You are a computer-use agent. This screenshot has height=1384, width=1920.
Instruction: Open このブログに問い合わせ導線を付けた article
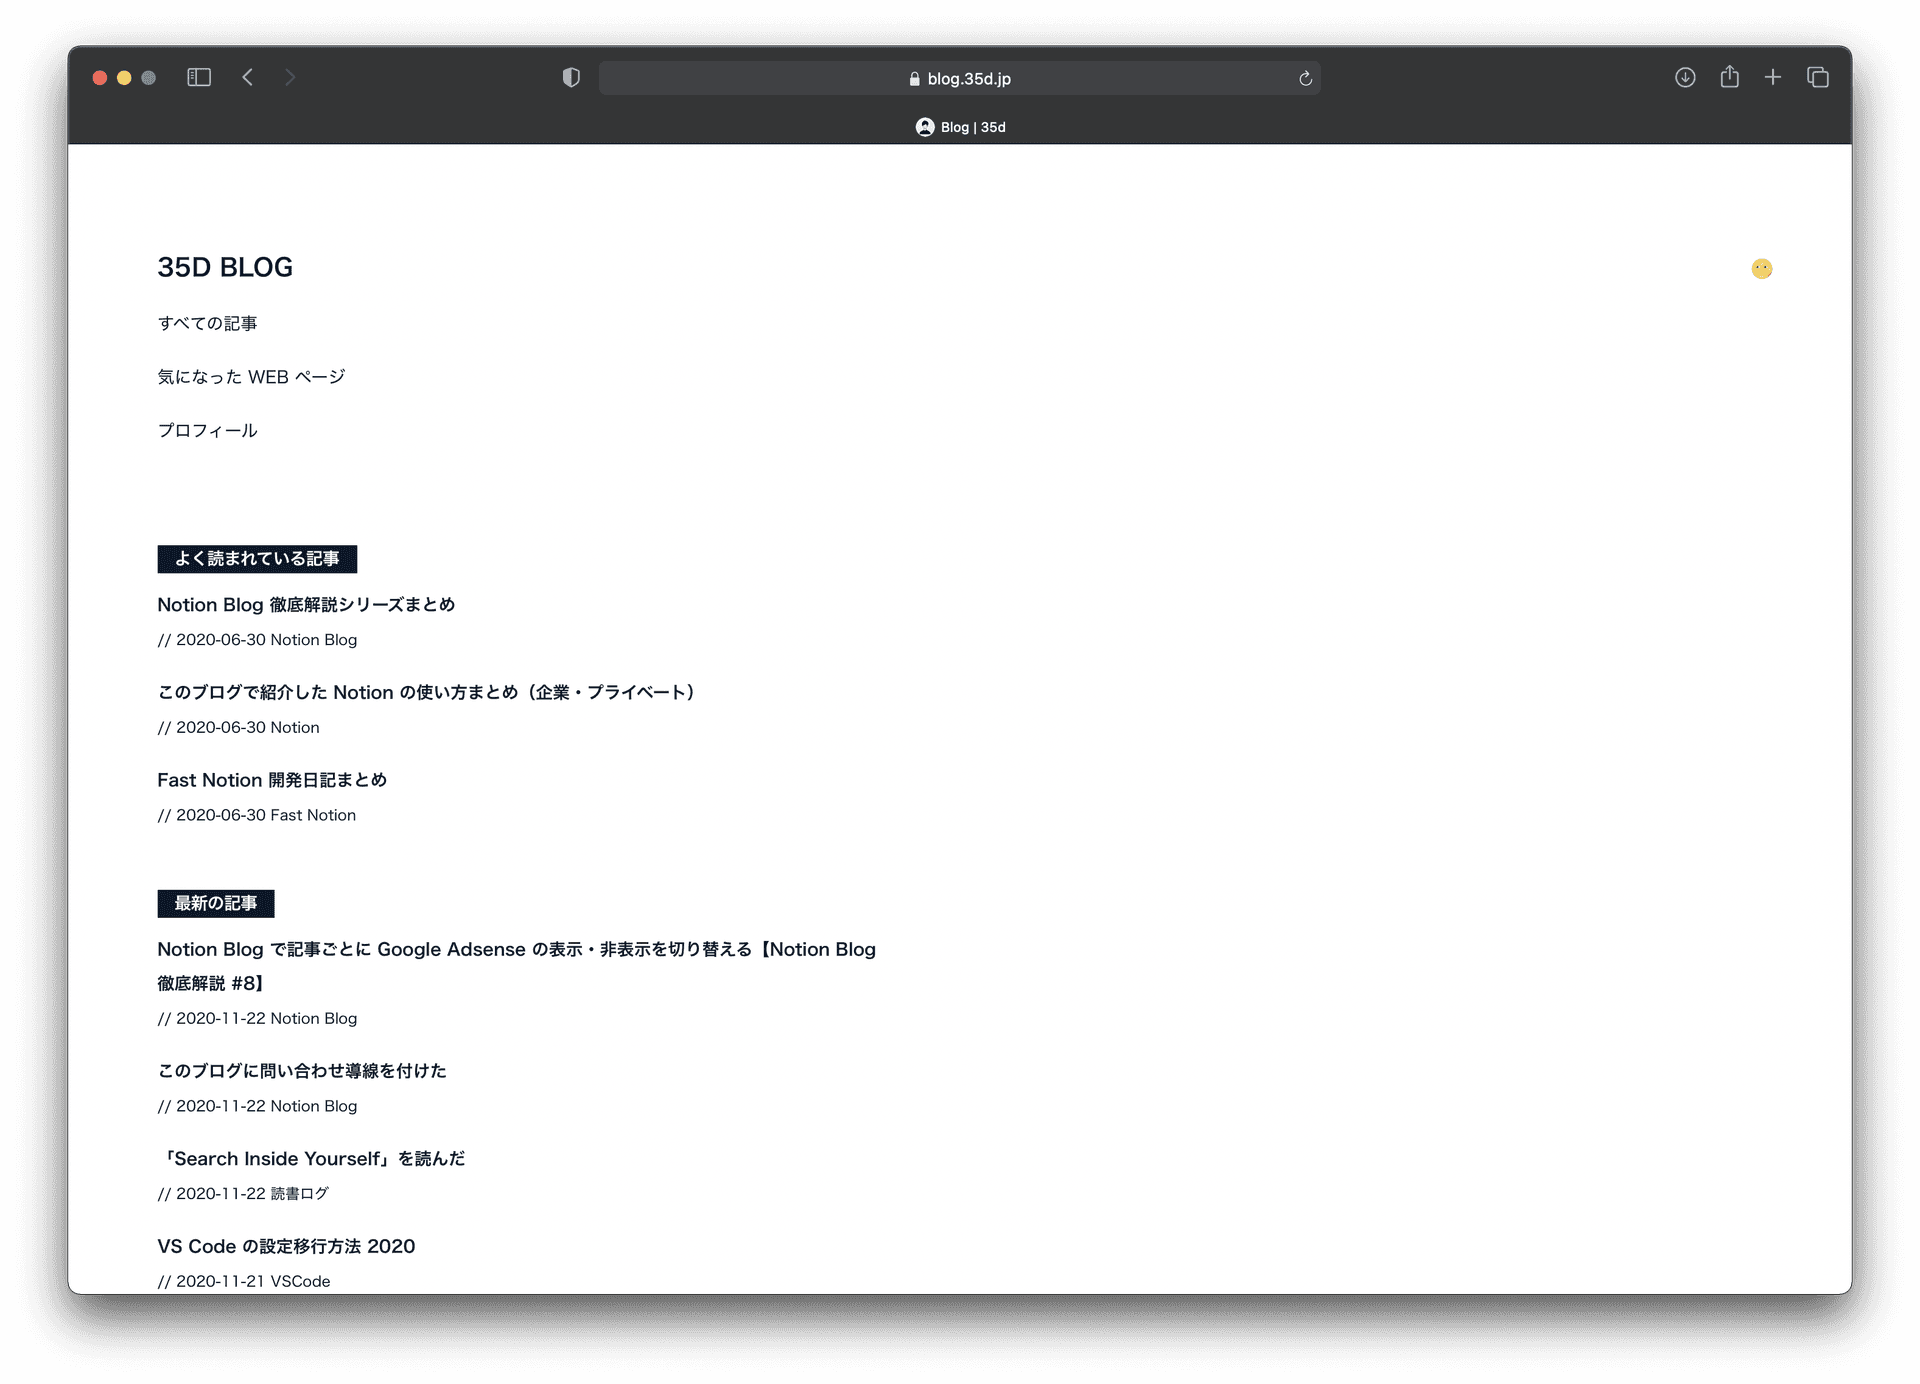[x=302, y=1071]
